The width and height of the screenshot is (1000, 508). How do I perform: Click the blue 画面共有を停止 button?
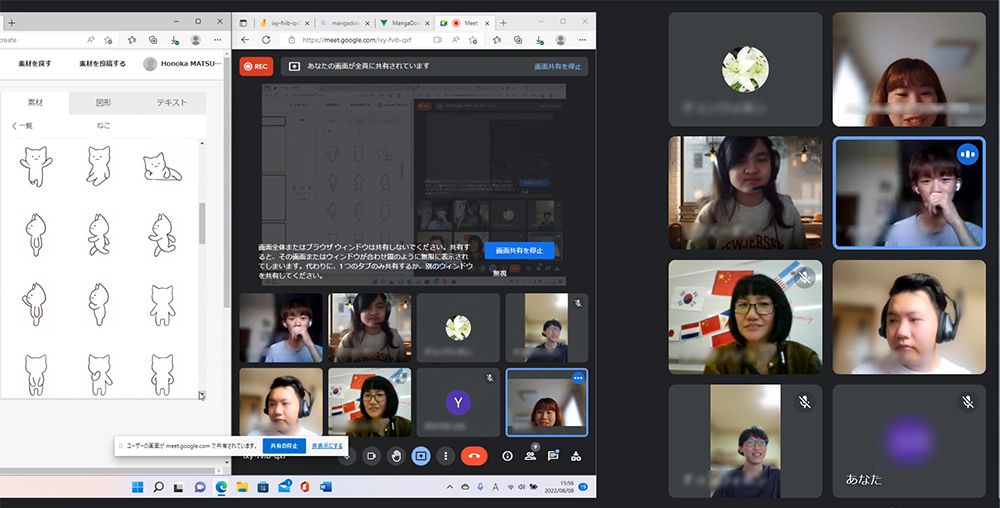click(519, 250)
